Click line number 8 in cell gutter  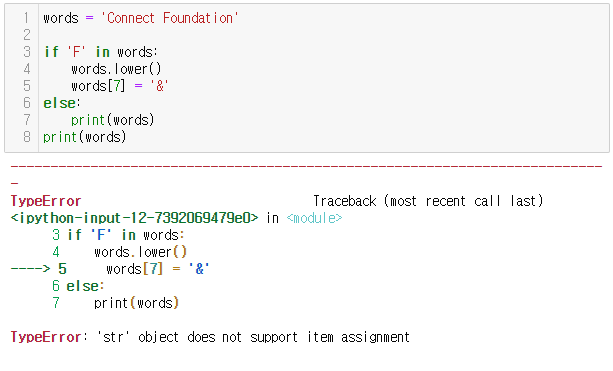pyautogui.click(x=26, y=137)
